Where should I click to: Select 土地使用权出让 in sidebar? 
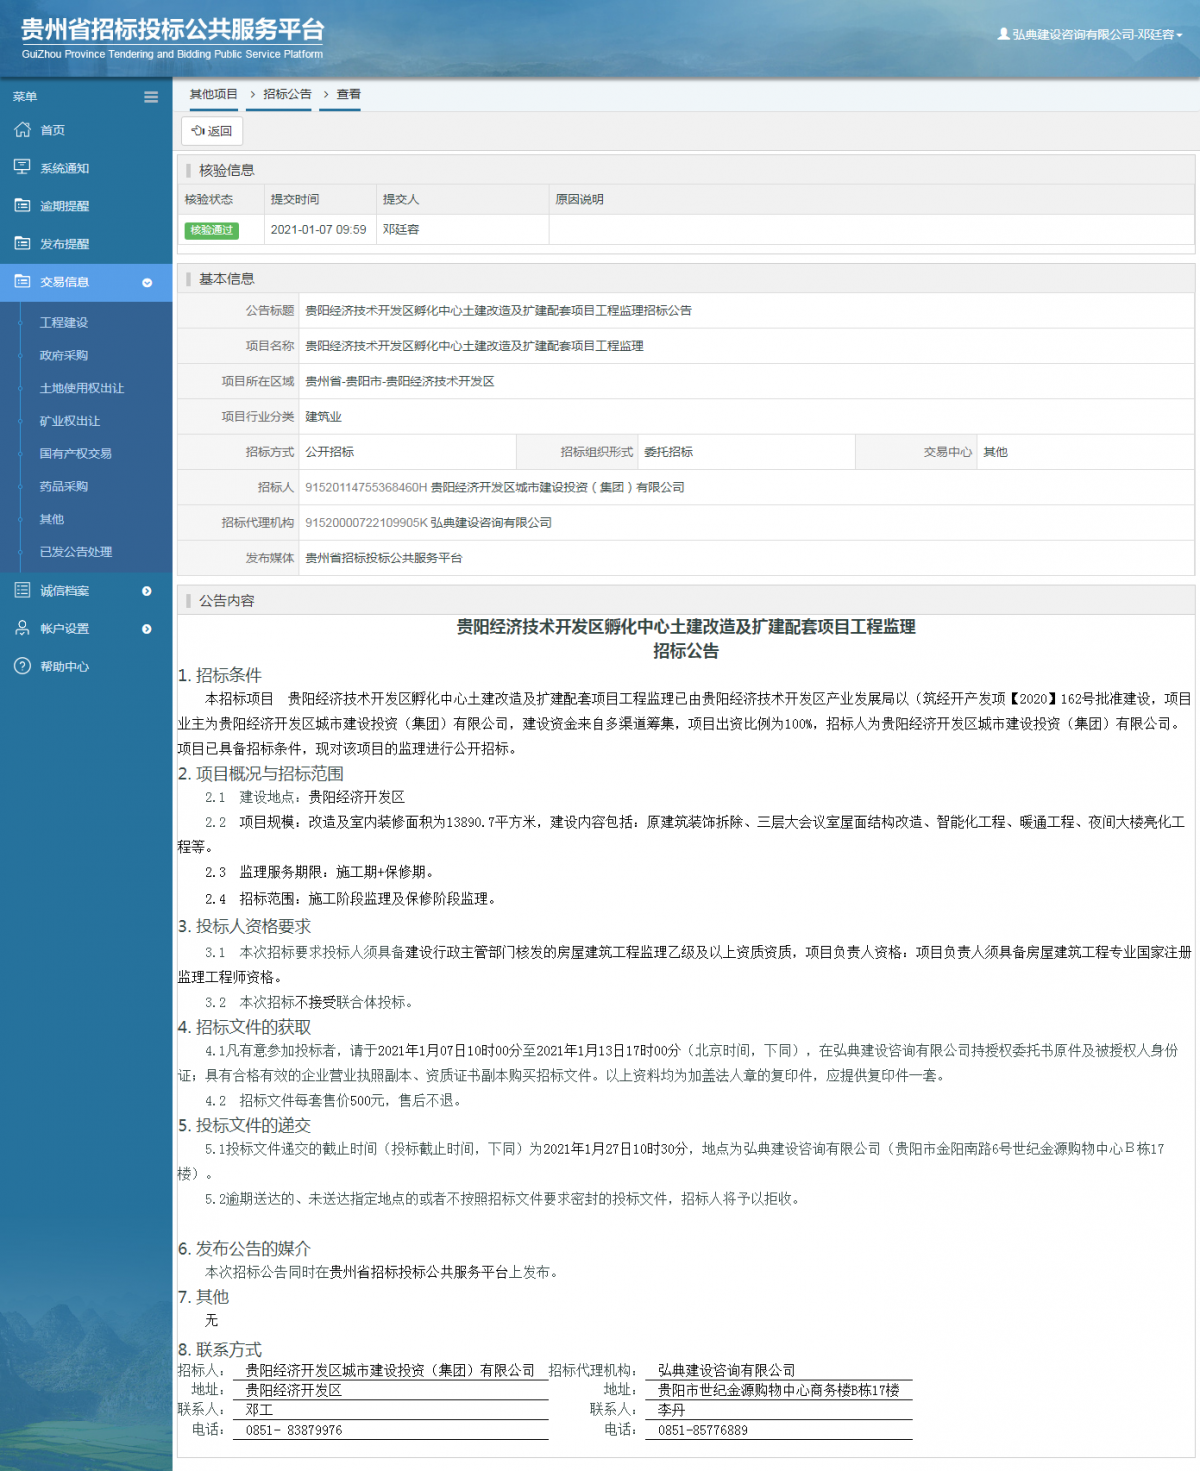click(82, 388)
